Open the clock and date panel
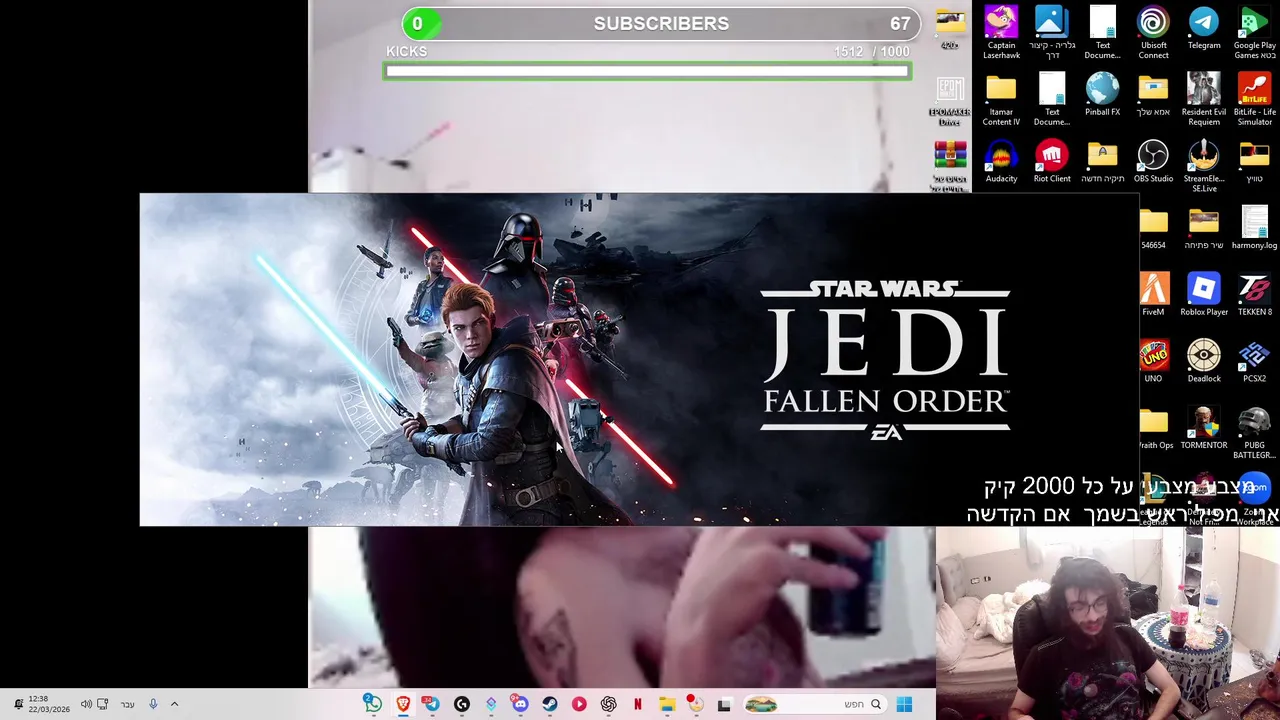The image size is (1280, 720). 49,704
